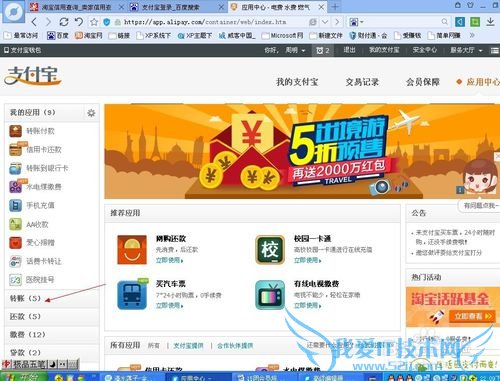Go to 会员保障 in main navigation
The width and height of the screenshot is (500, 381).
tap(423, 82)
